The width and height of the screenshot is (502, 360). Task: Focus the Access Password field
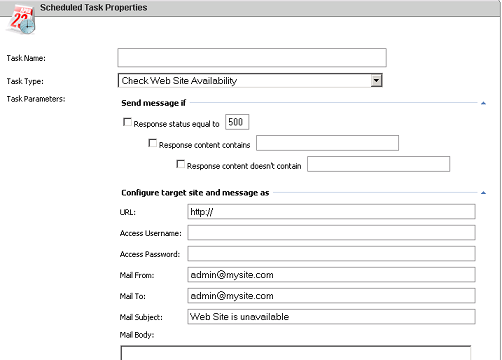pyautogui.click(x=331, y=254)
